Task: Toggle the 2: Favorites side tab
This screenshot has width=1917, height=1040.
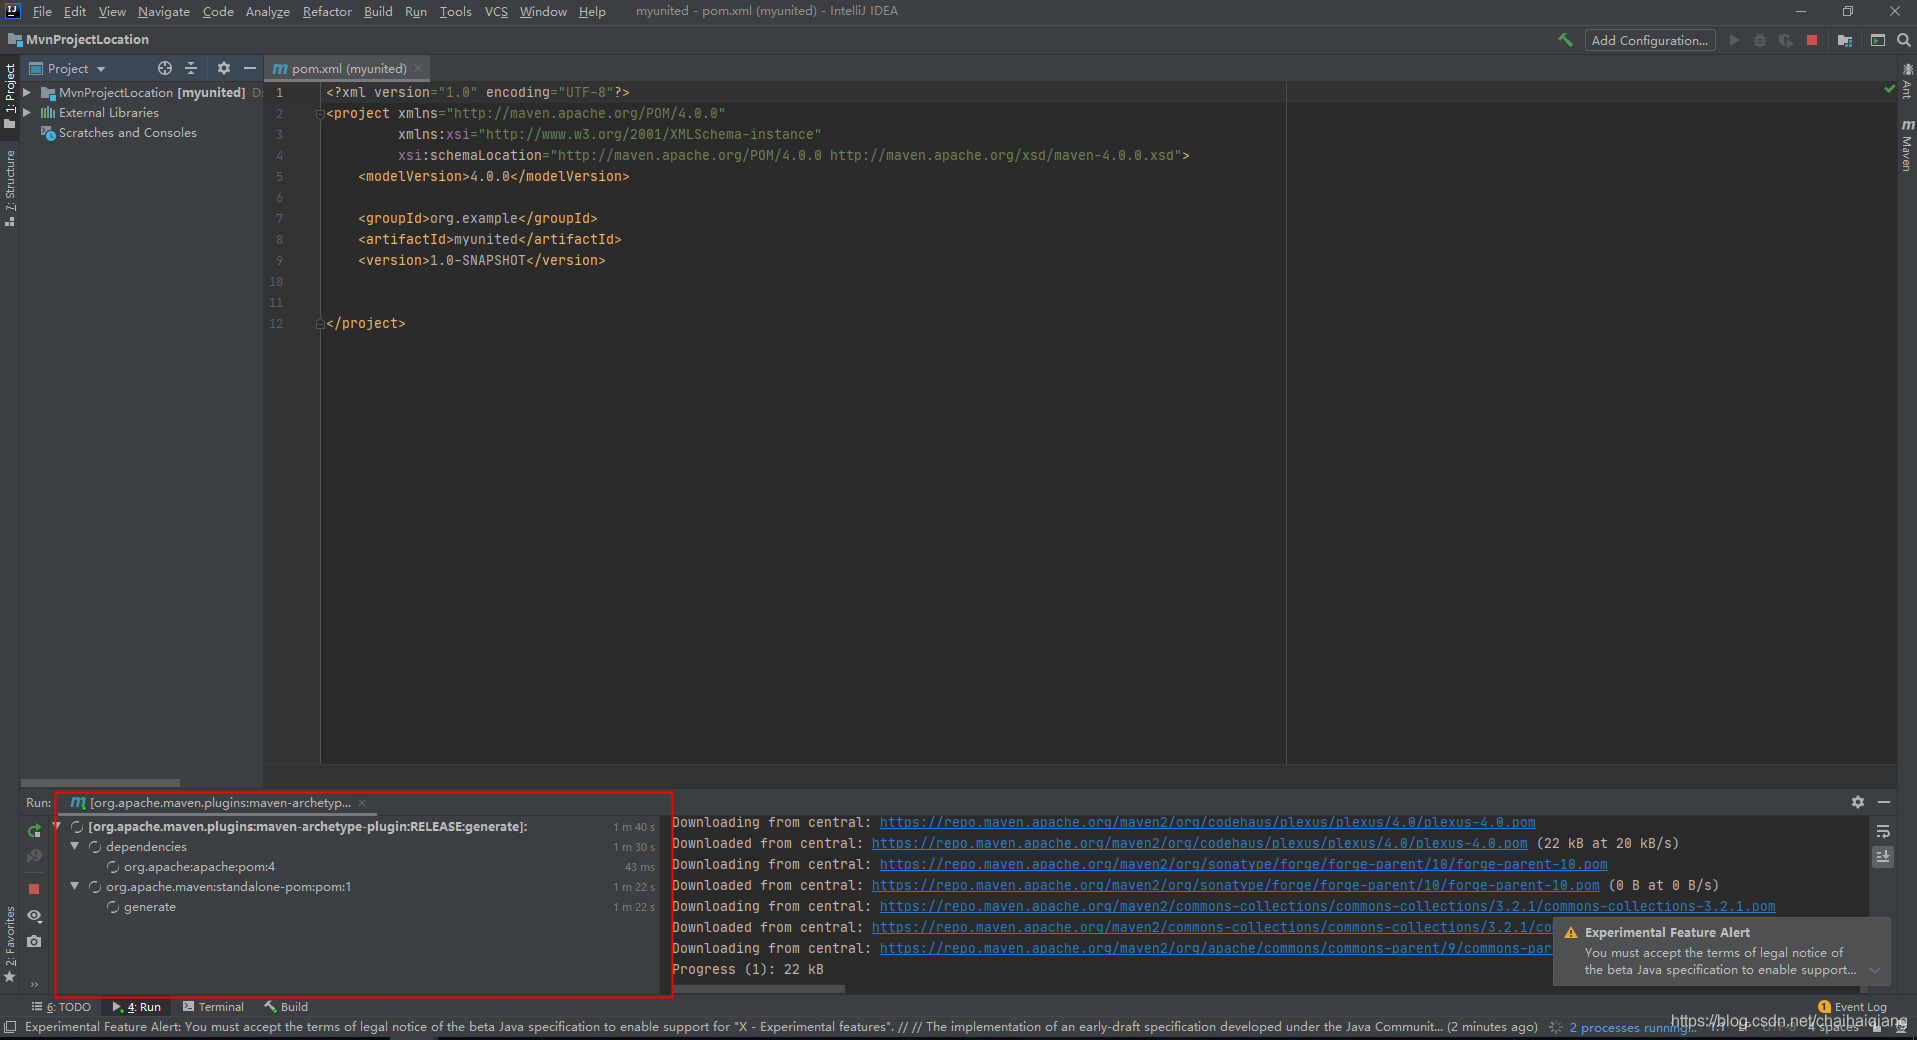Action: [x=10, y=944]
